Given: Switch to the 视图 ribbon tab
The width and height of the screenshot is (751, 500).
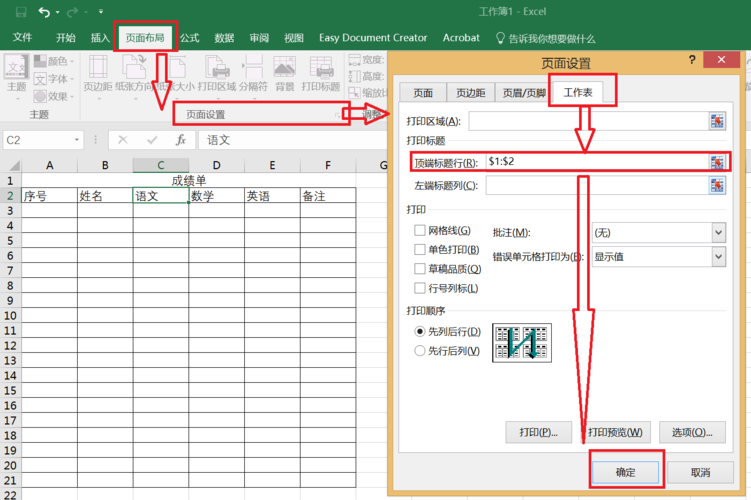Looking at the screenshot, I should coord(294,38).
